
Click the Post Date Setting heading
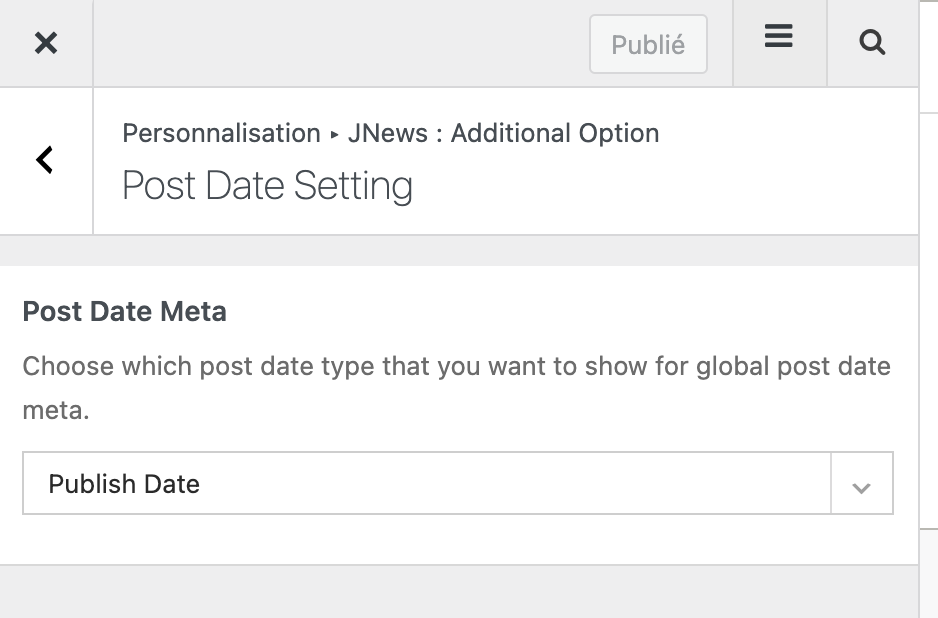click(267, 185)
